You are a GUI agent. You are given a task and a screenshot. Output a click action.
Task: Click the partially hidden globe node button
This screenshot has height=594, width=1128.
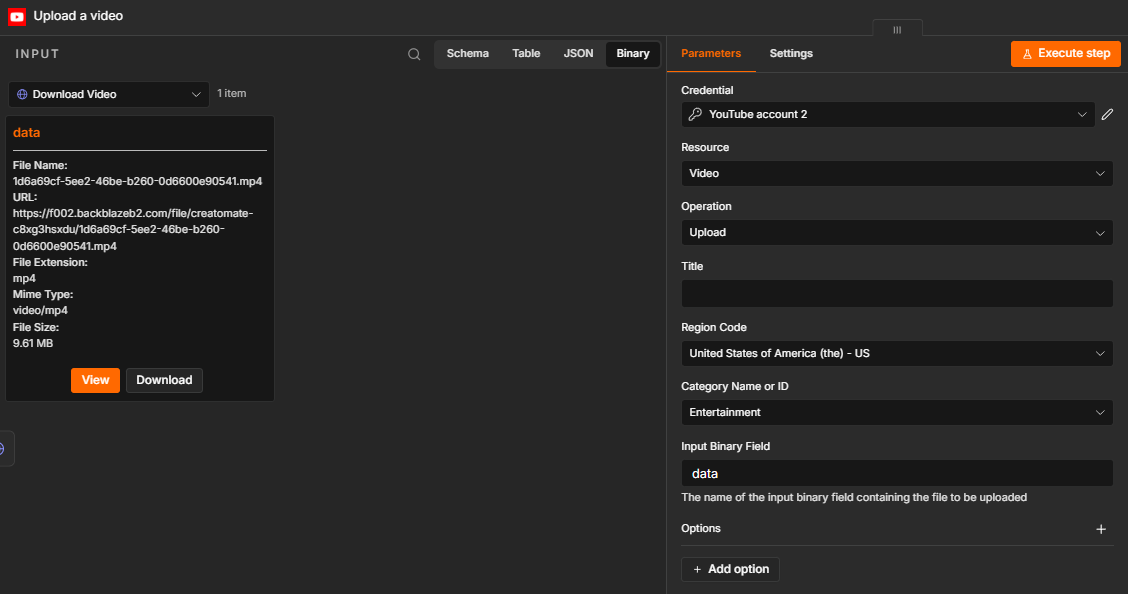coord(4,449)
